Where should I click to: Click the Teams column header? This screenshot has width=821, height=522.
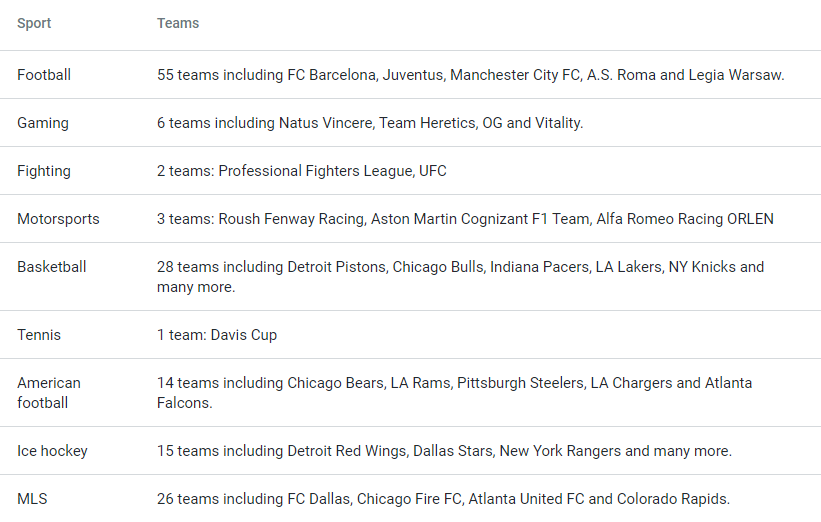click(x=178, y=23)
